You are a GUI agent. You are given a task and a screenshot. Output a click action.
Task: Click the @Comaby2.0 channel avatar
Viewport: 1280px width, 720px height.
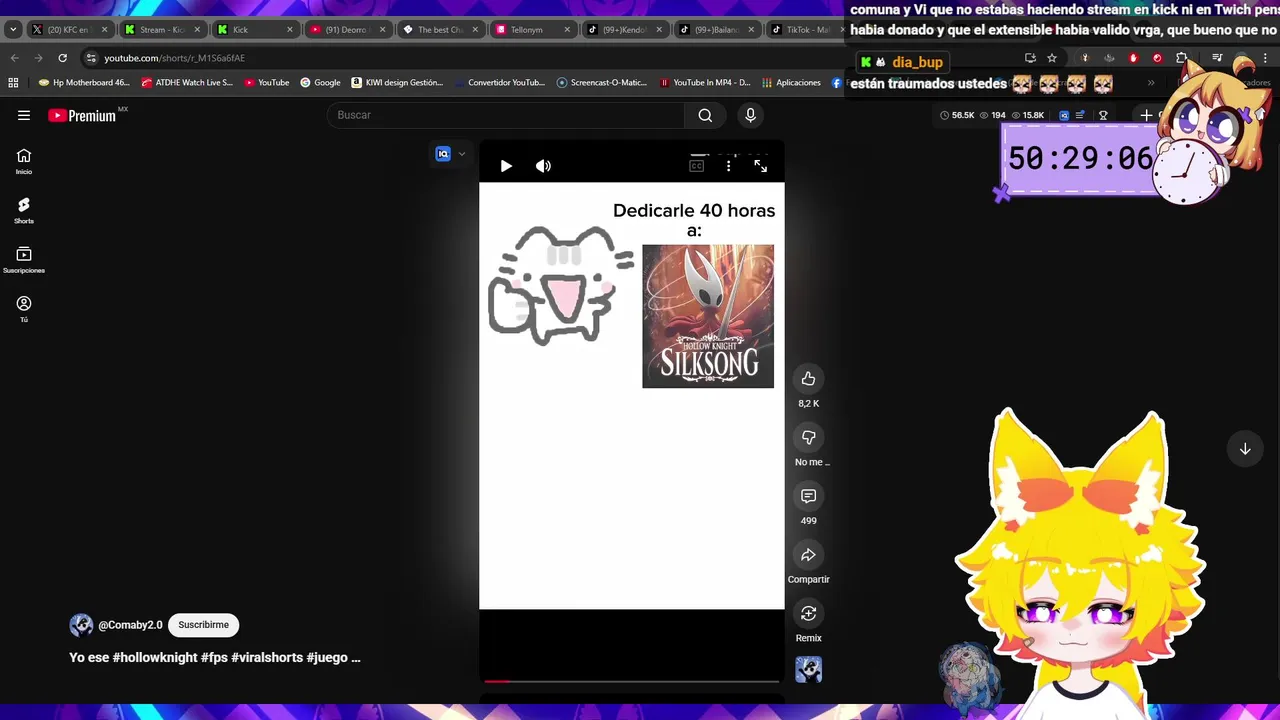coord(81,625)
